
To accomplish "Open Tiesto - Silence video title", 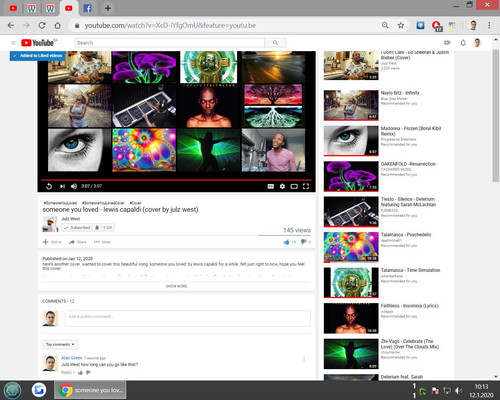I will pos(408,202).
